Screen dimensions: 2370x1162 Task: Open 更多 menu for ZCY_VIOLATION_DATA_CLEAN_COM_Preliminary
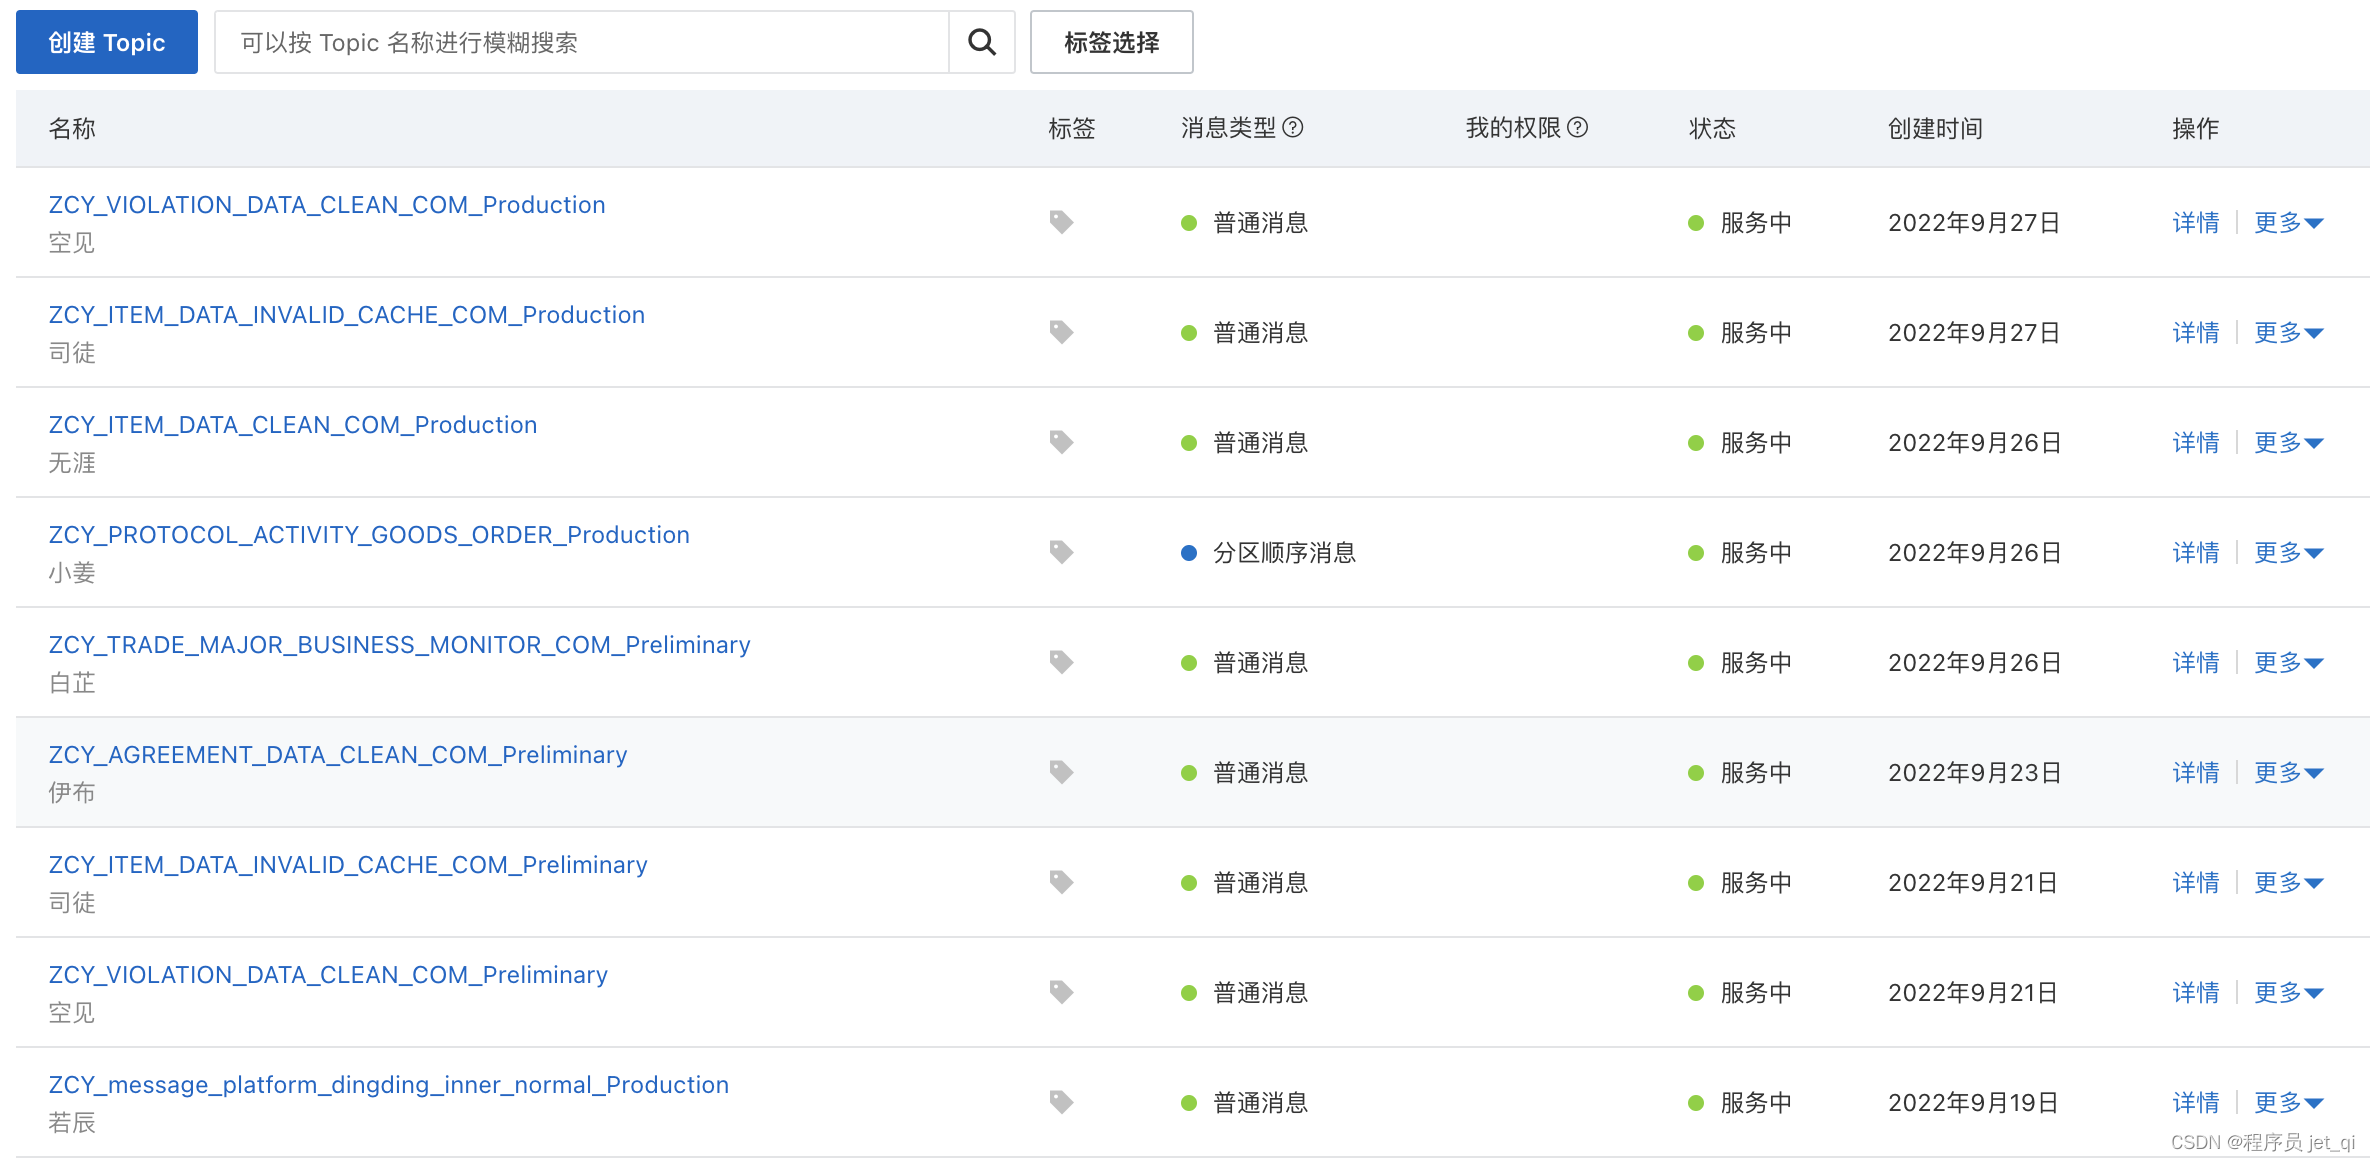point(2289,993)
